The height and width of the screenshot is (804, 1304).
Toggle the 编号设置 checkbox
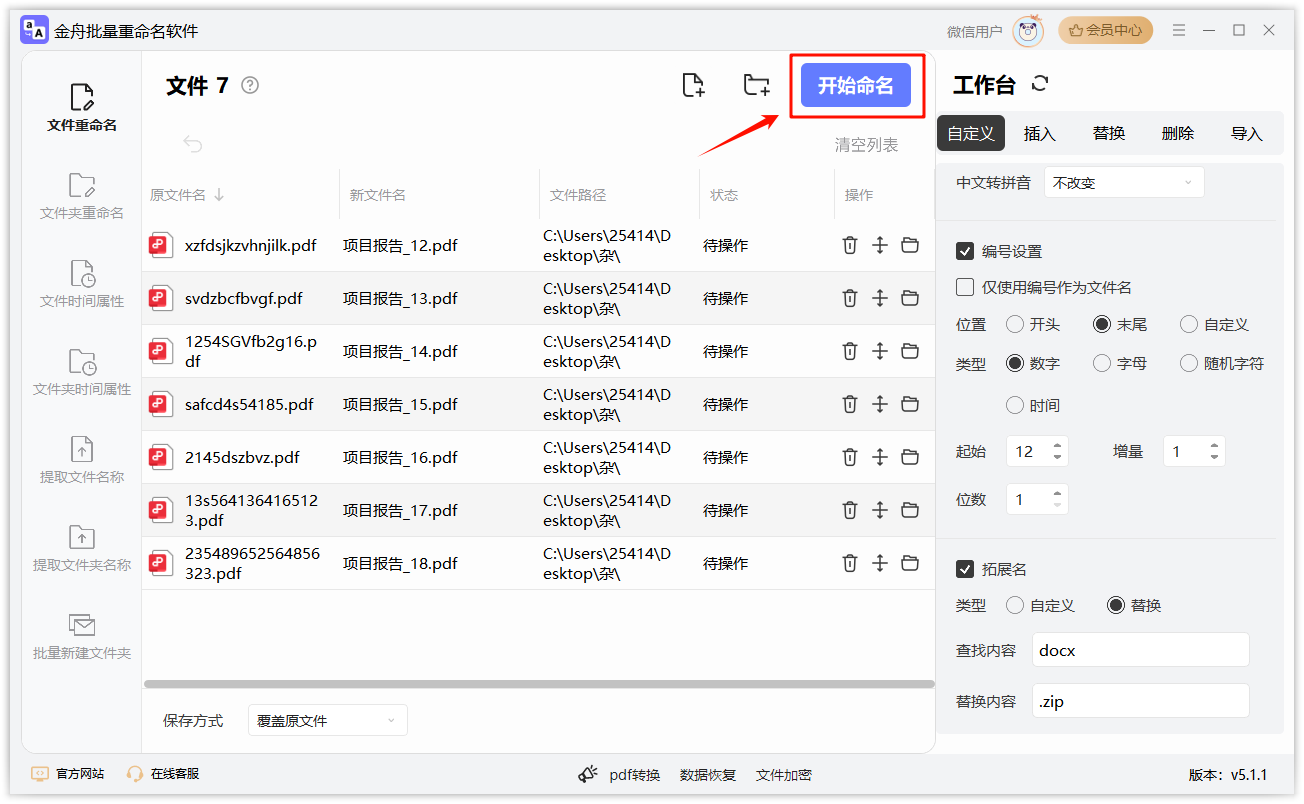(965, 251)
